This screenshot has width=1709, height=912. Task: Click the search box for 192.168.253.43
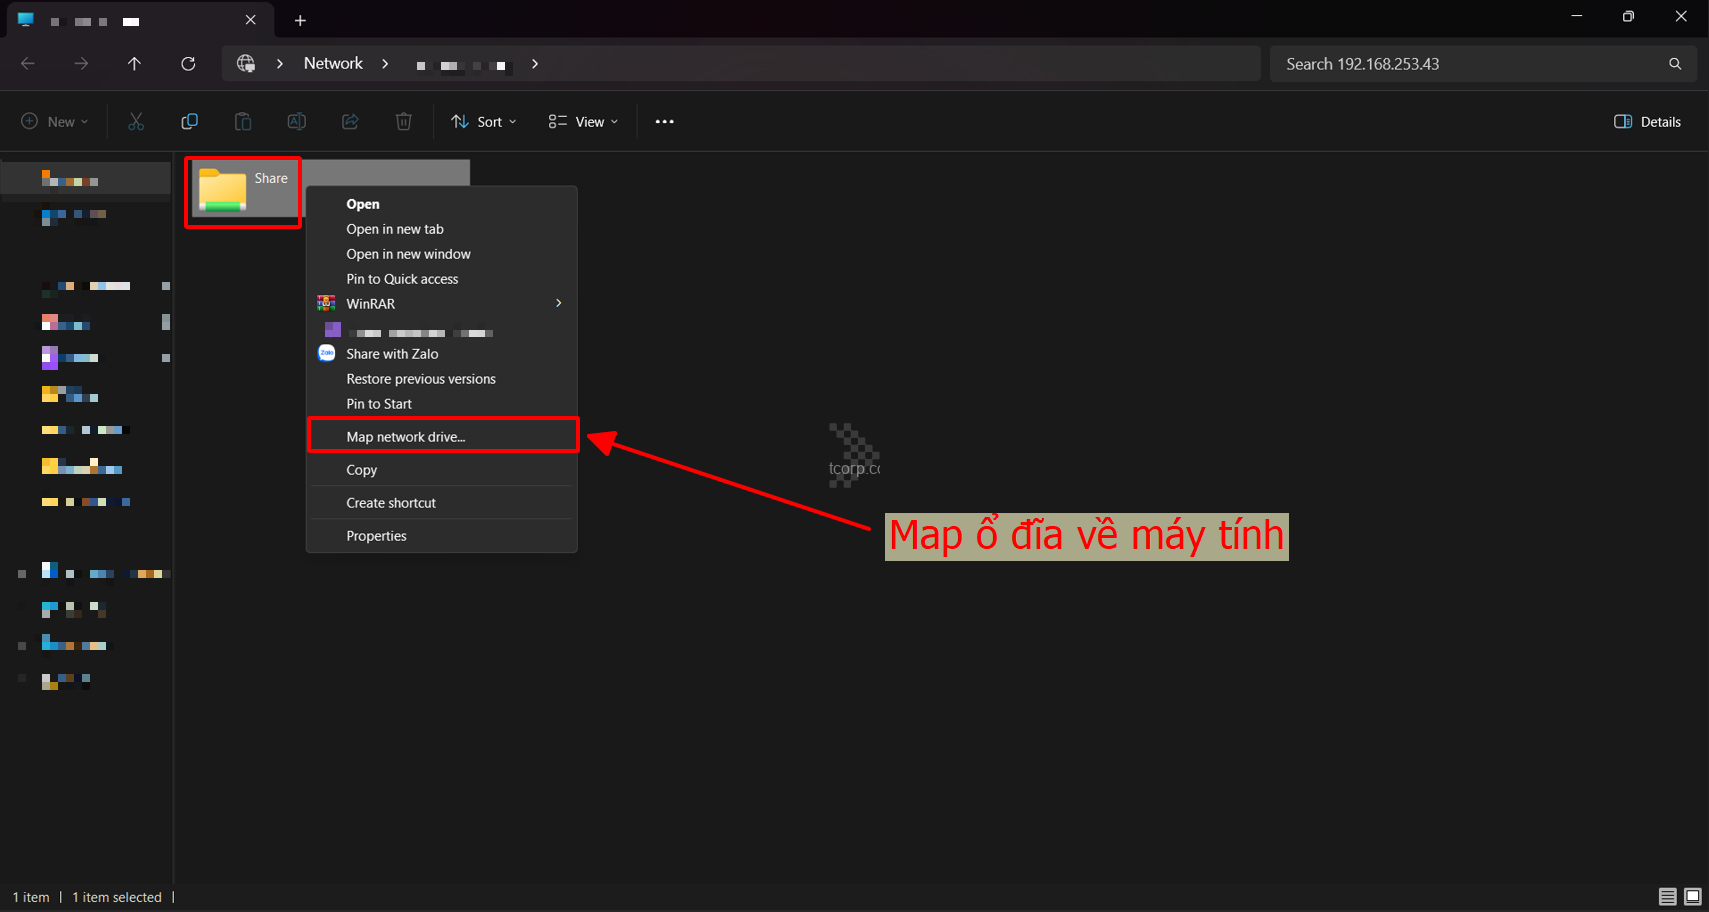[x=1470, y=64]
